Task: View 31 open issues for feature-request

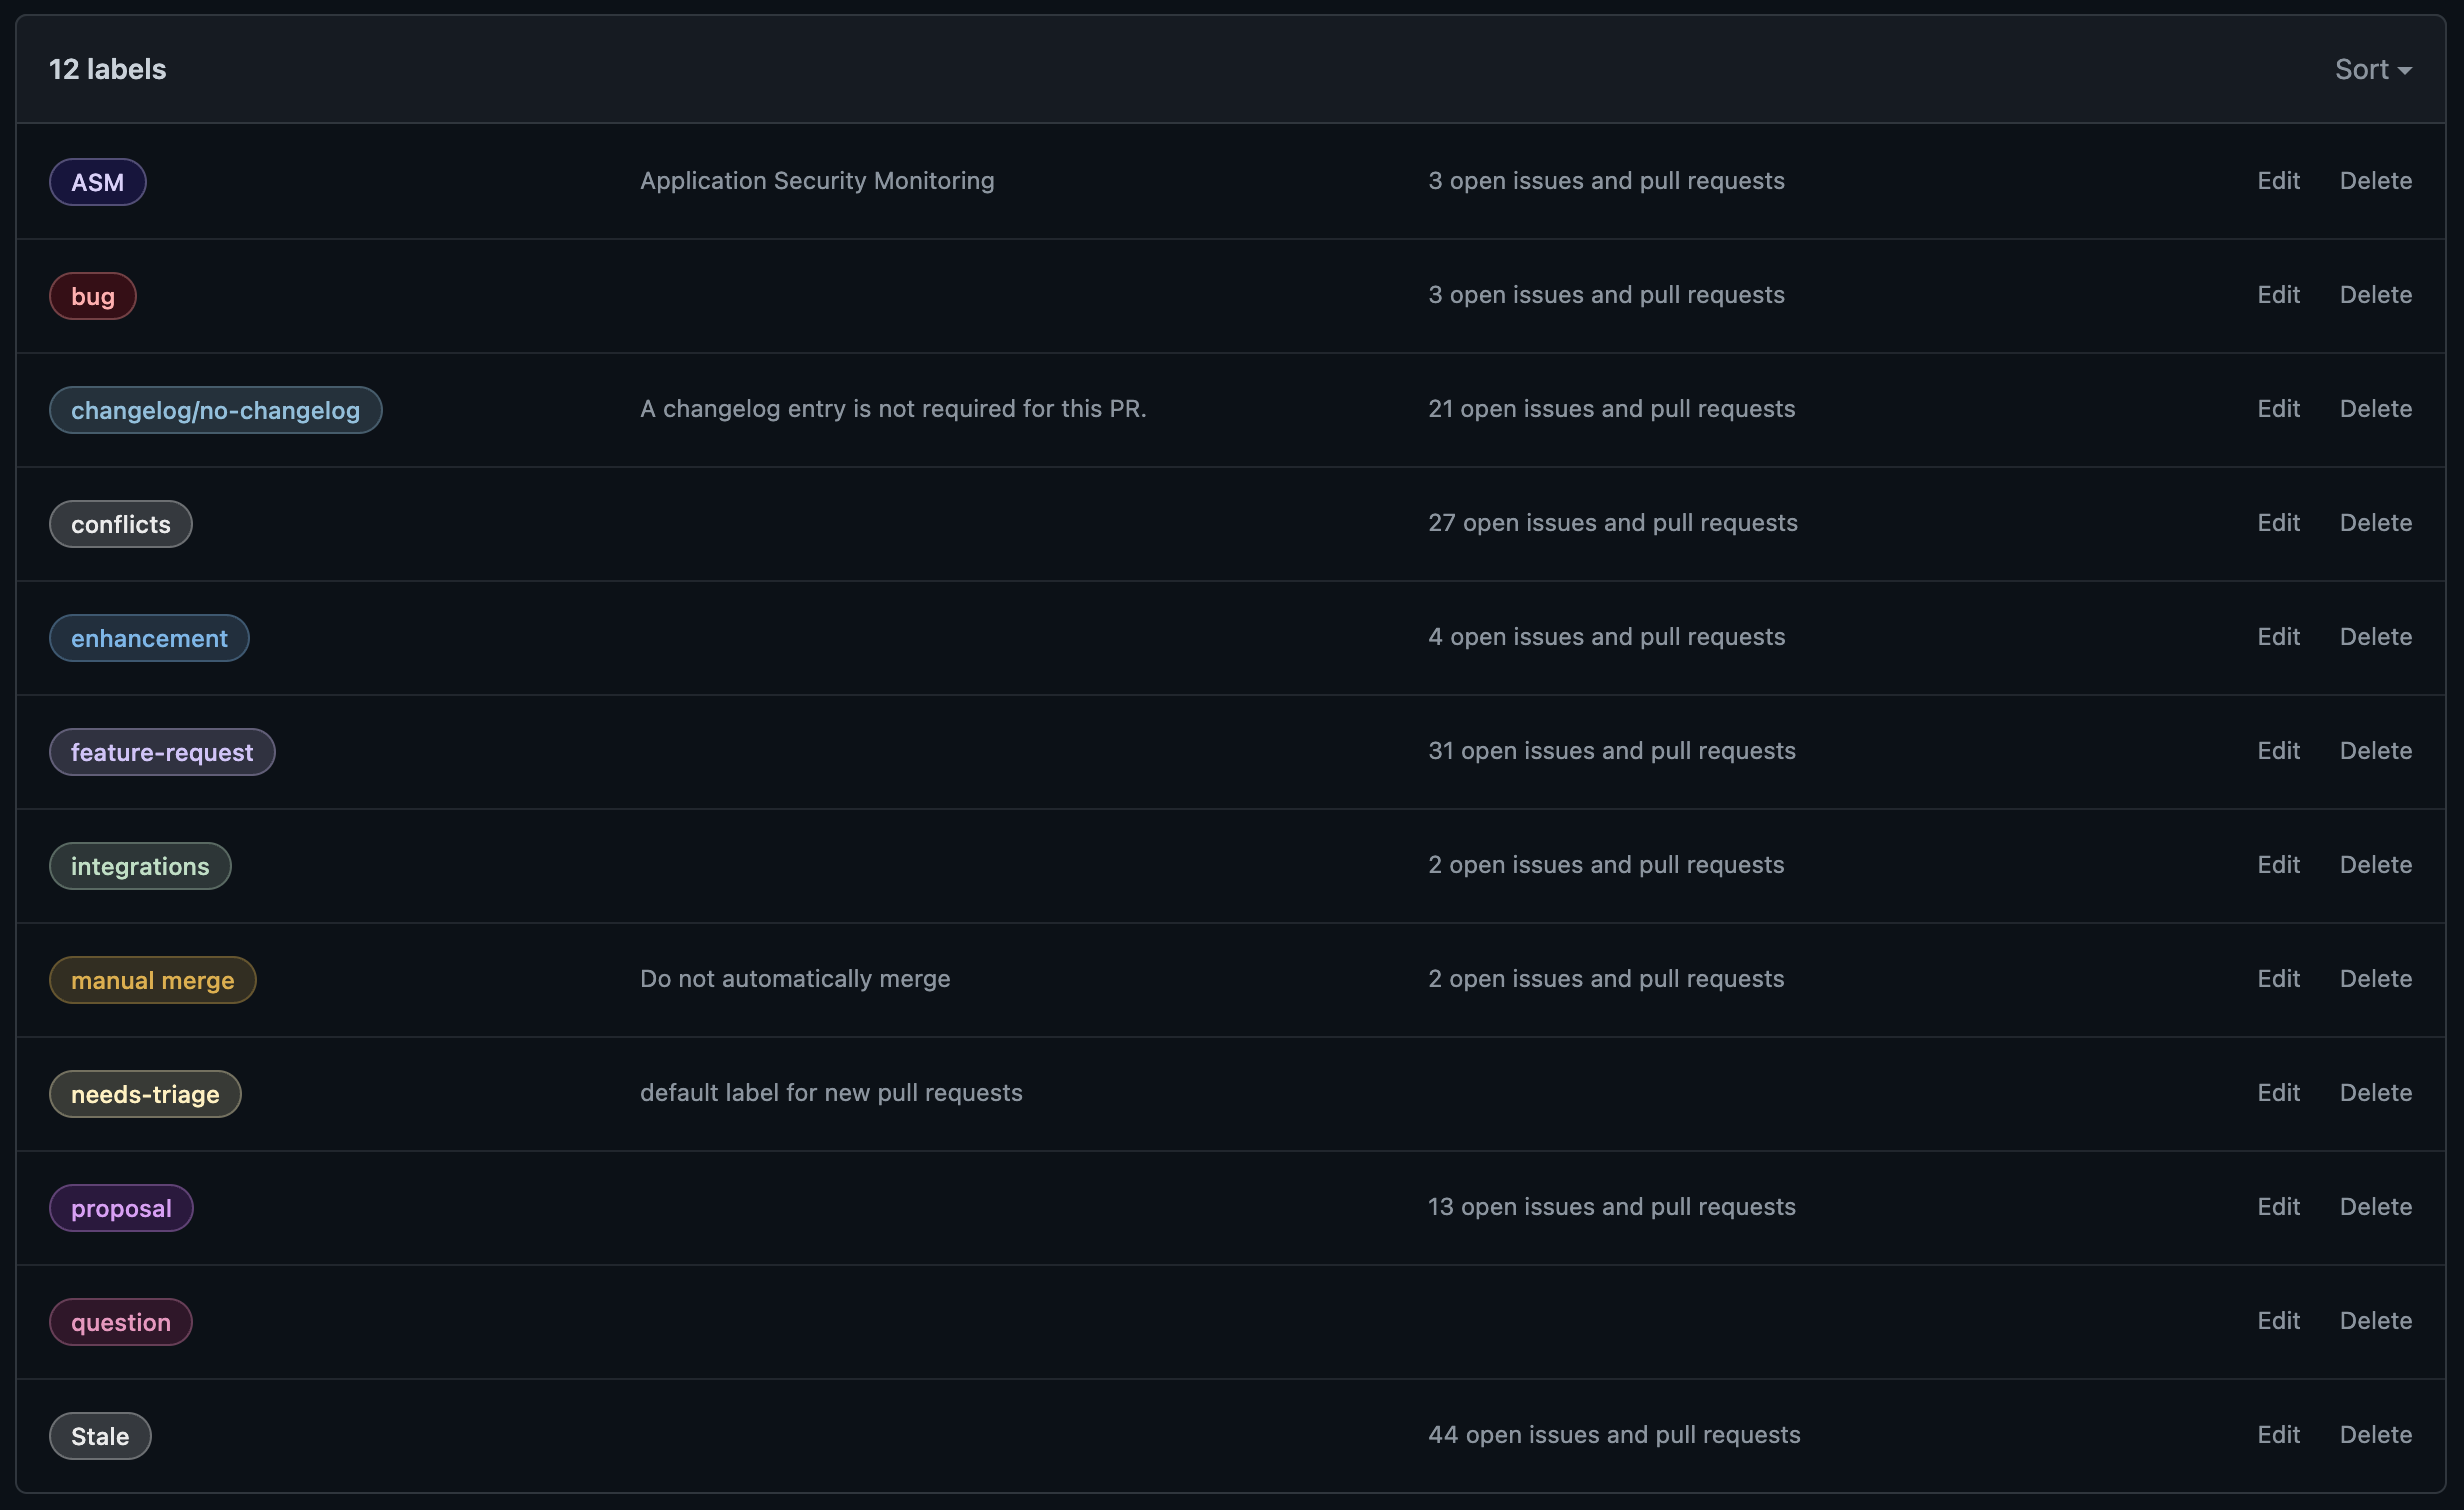Action: click(x=1611, y=751)
